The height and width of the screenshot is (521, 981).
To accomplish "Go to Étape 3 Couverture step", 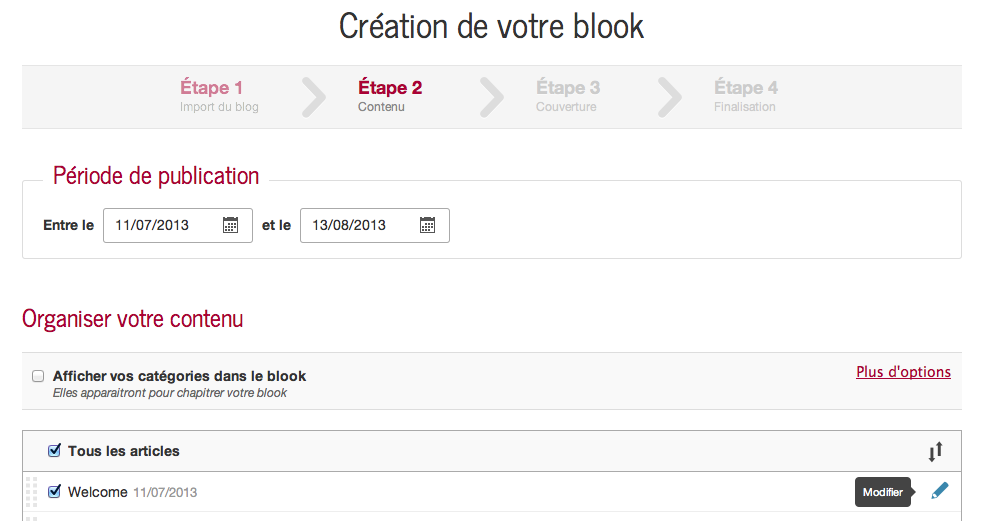I will tap(567, 96).
